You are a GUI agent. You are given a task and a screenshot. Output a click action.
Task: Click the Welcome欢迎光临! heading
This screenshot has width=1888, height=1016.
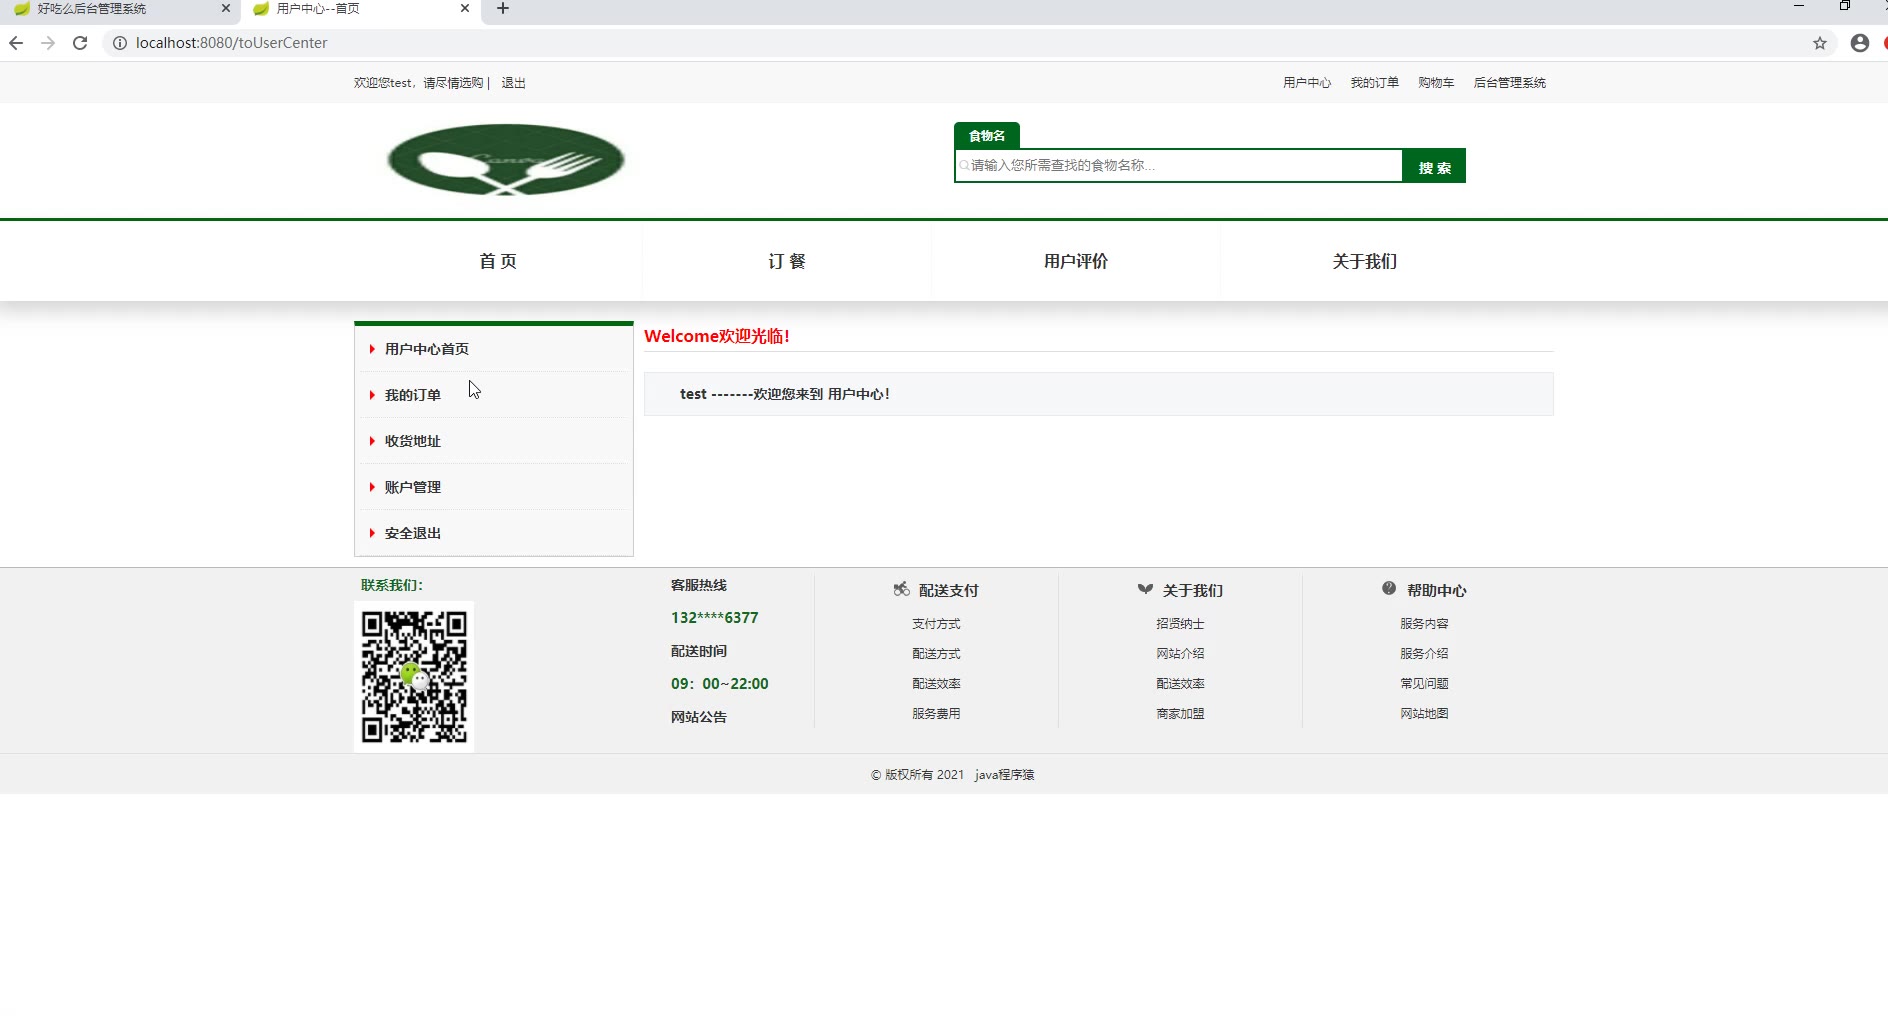717,336
